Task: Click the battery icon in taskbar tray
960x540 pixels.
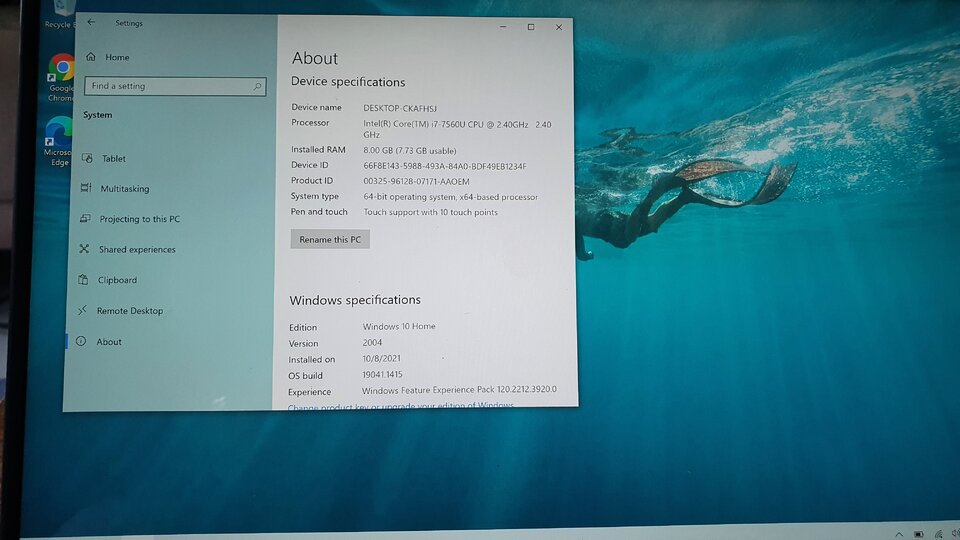Action: coord(918,534)
